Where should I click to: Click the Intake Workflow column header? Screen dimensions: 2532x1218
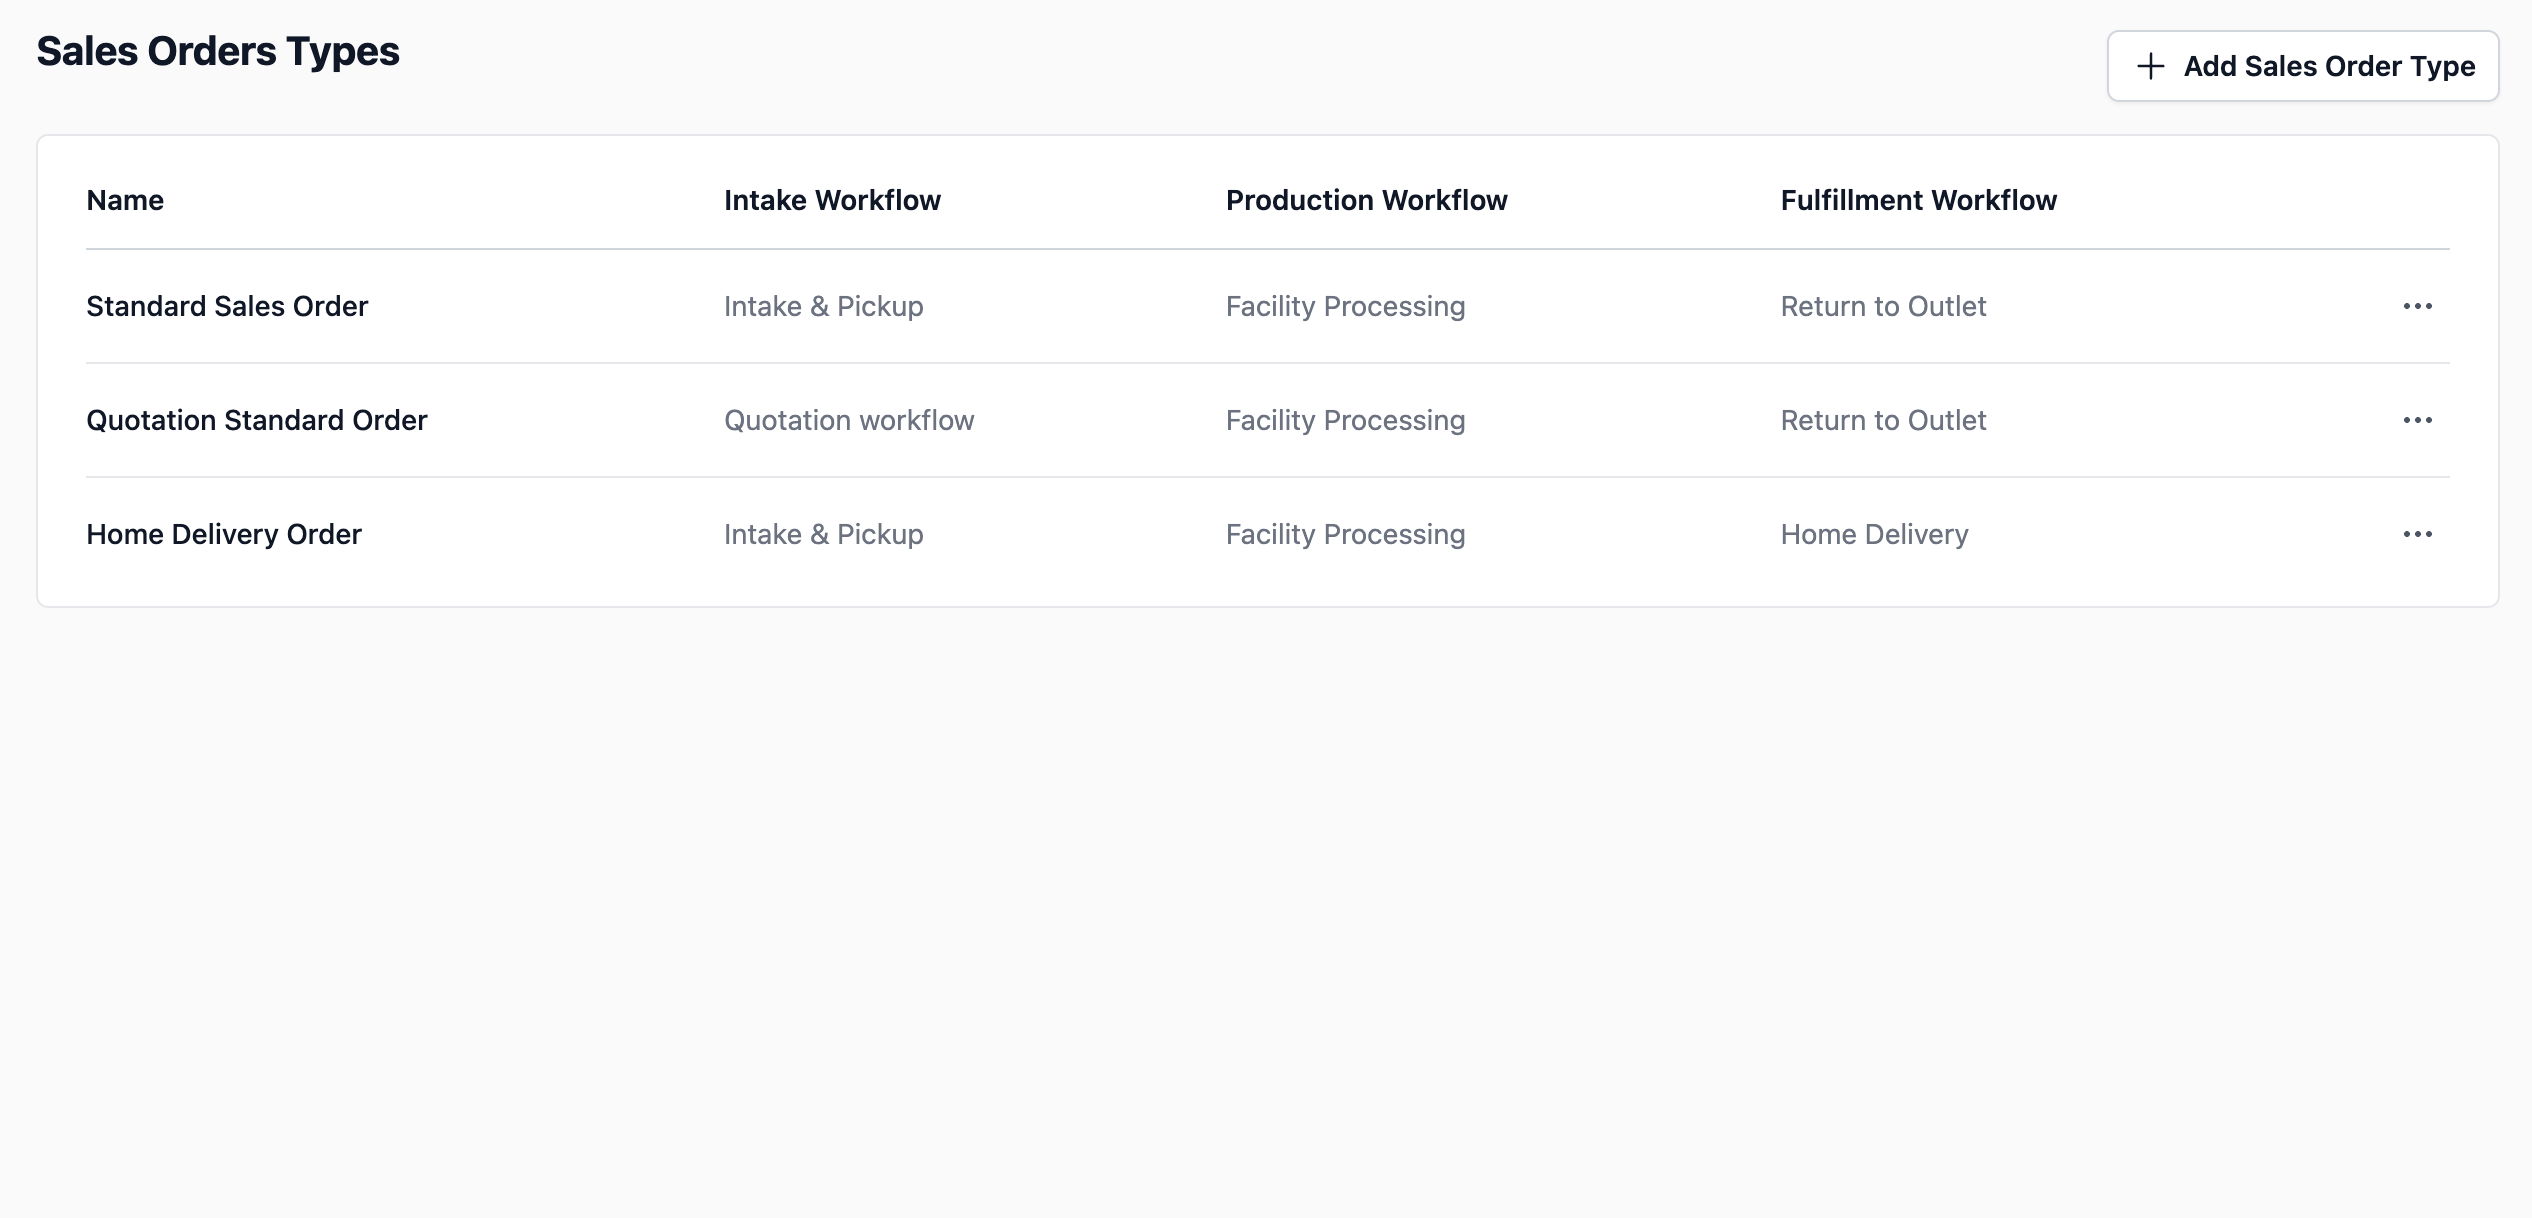tap(832, 200)
